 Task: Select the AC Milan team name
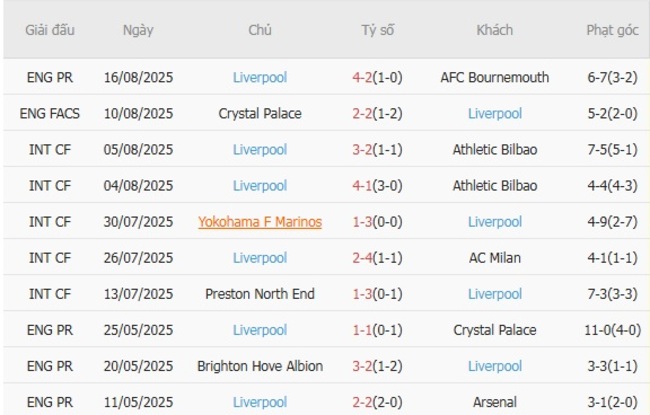[x=494, y=257]
